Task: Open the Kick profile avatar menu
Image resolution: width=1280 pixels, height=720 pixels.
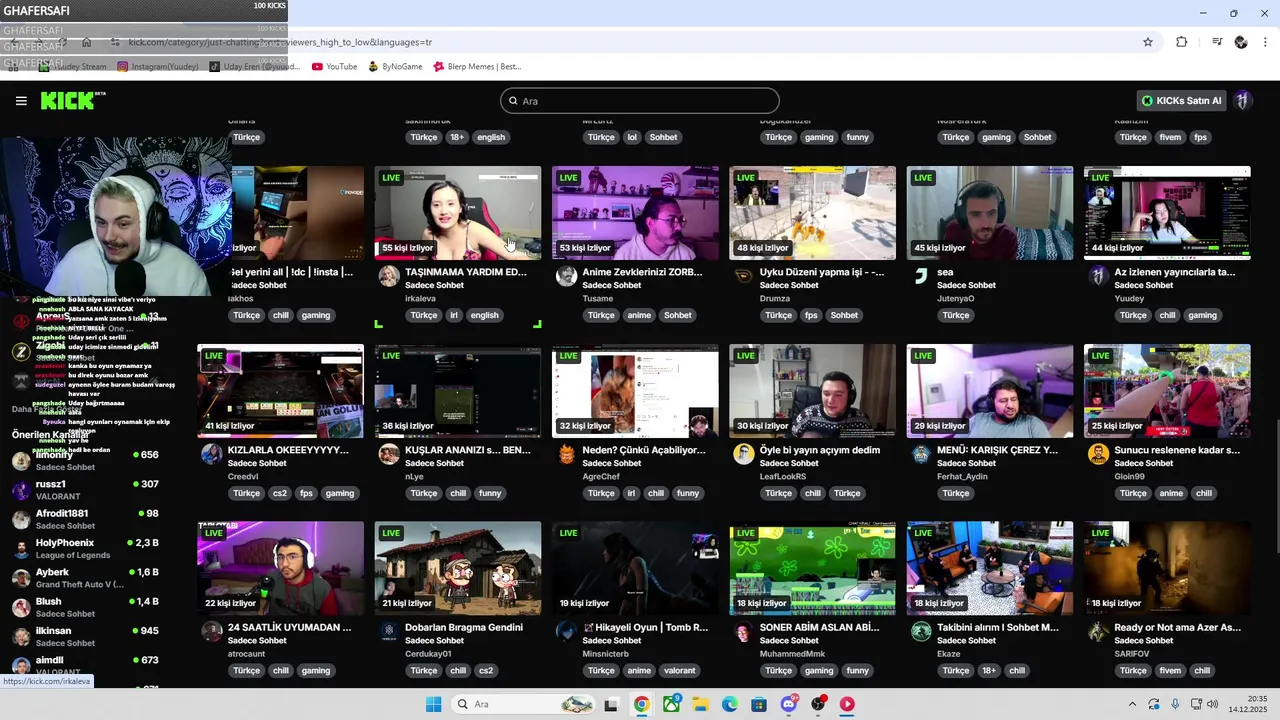Action: [x=1243, y=101]
